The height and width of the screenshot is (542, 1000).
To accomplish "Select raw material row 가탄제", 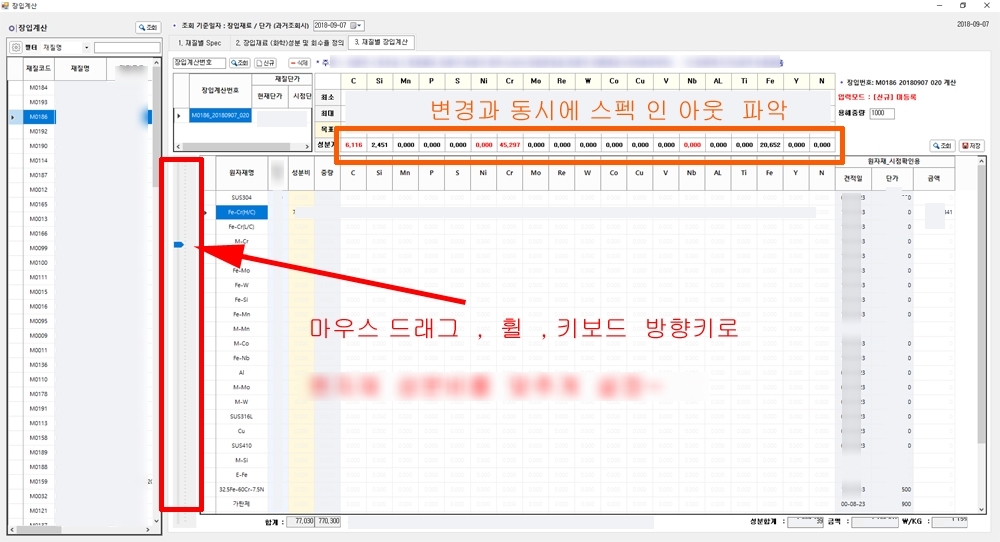I will [242, 504].
